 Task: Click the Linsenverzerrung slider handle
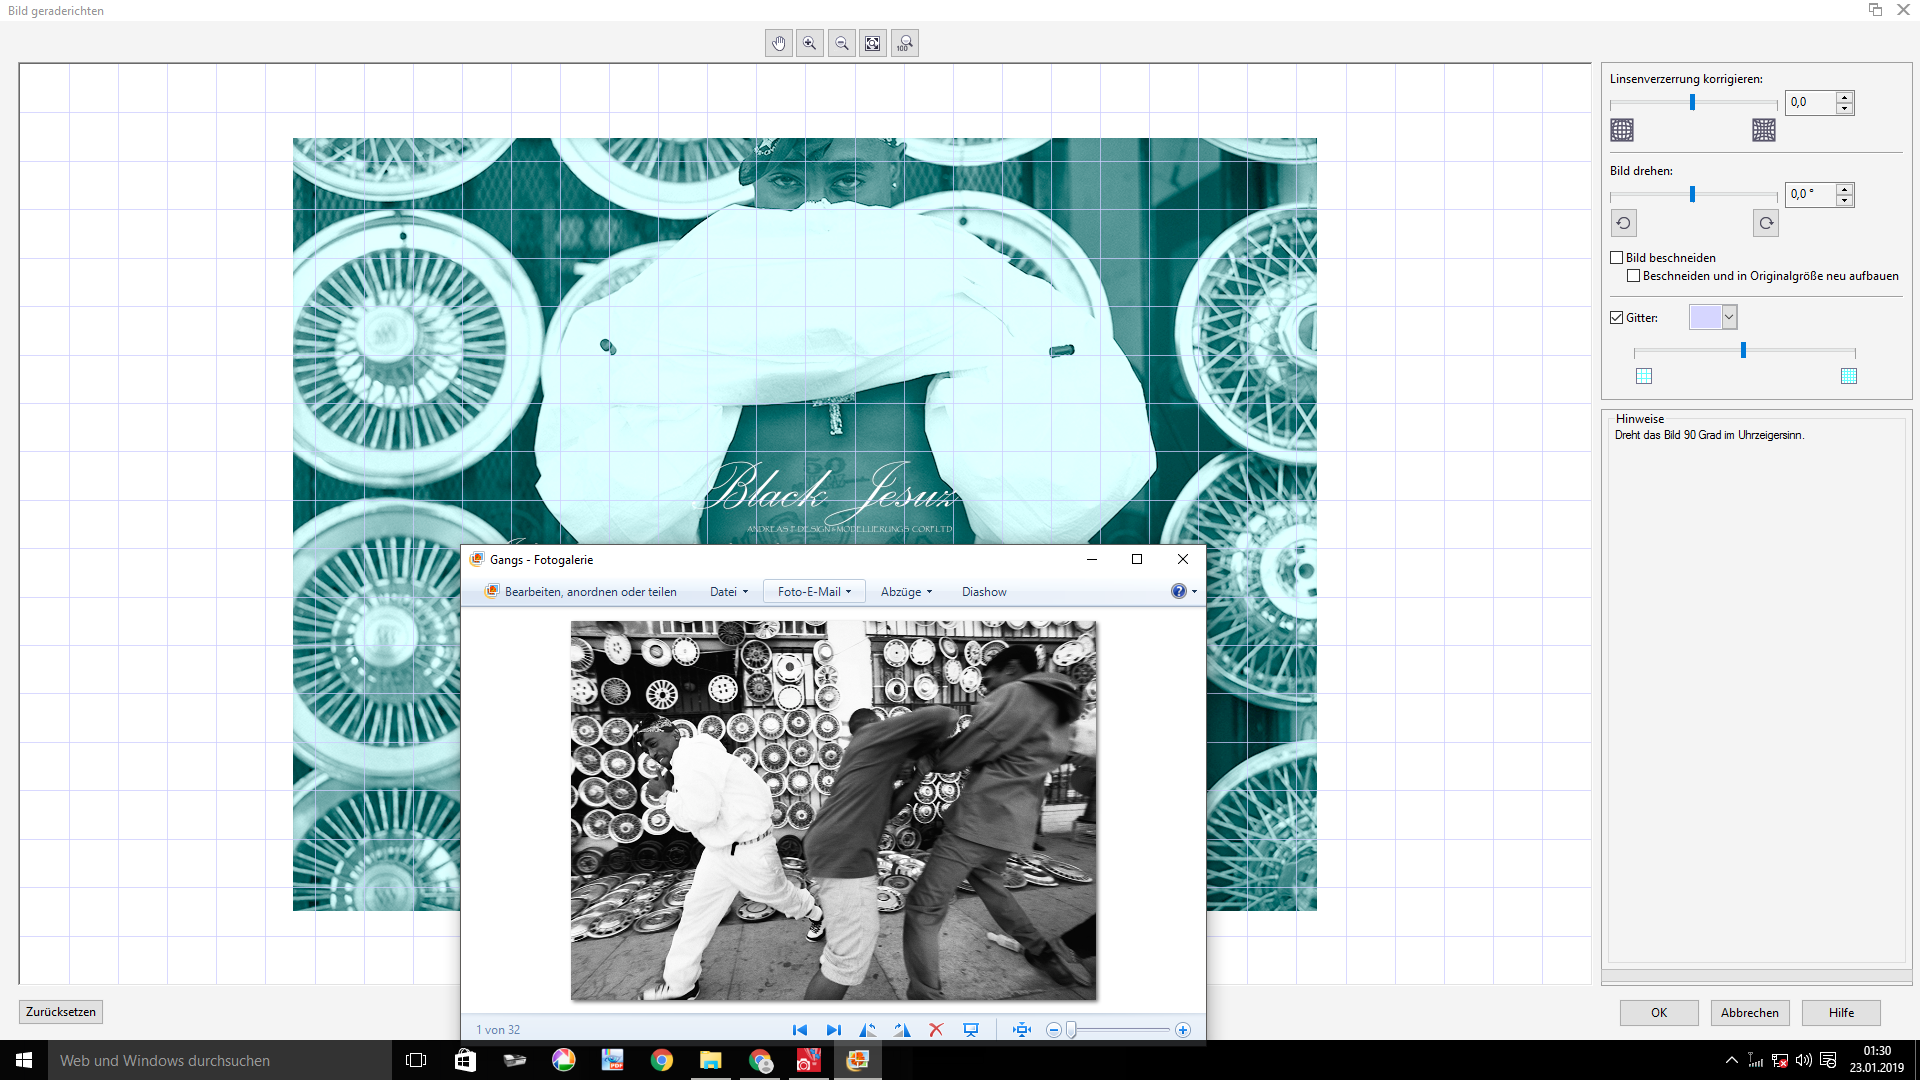point(1692,102)
